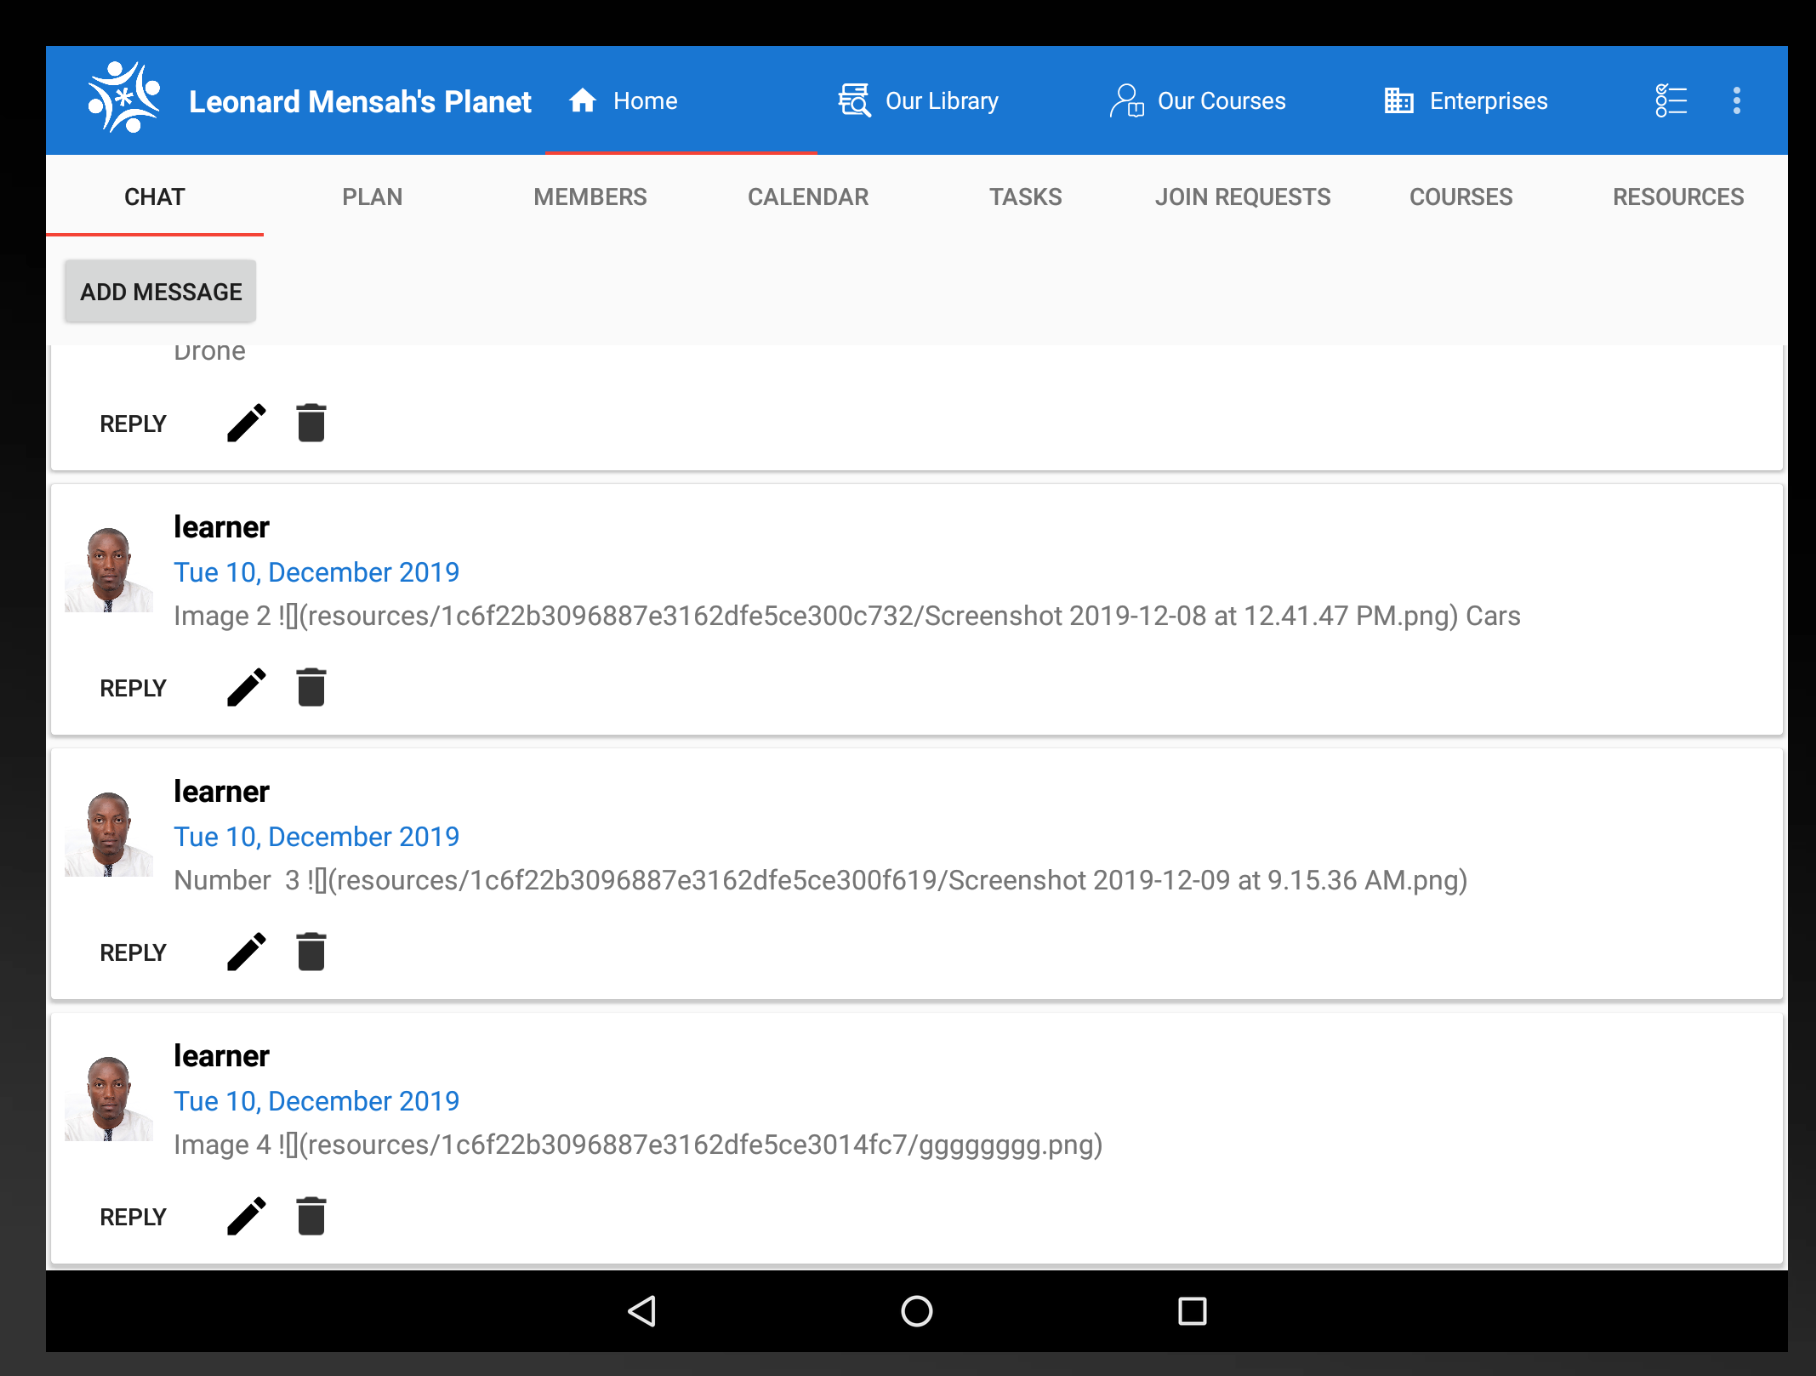Reply to the 'Image 4' message

pos(132,1216)
